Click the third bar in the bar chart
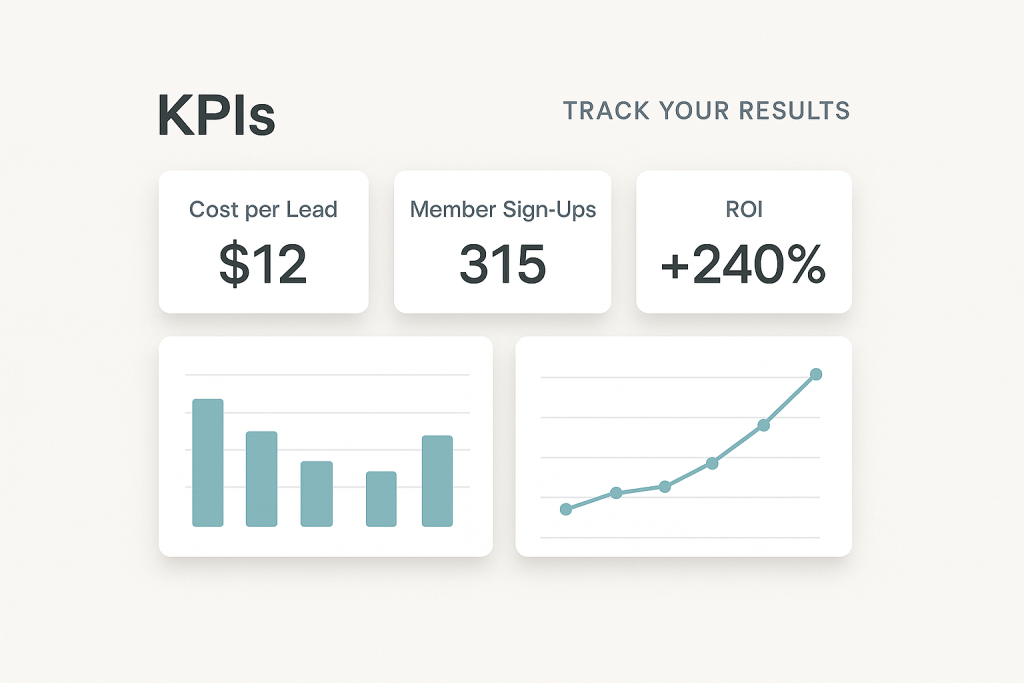Viewport: 1024px width, 683px height. click(316, 493)
